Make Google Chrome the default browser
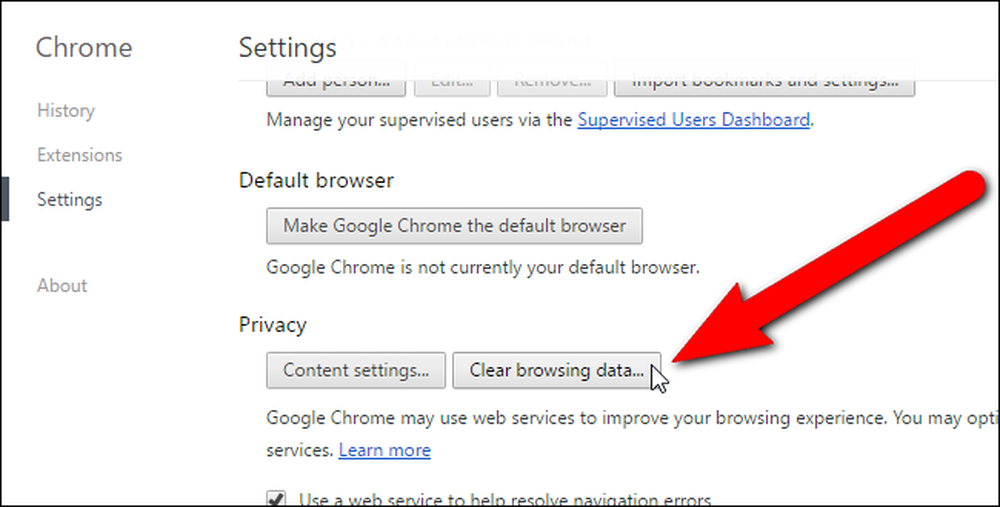The height and width of the screenshot is (507, 1000). tap(454, 226)
